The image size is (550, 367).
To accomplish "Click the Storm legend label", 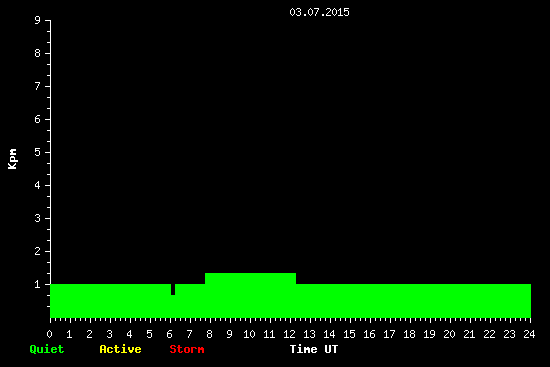I will (187, 349).
